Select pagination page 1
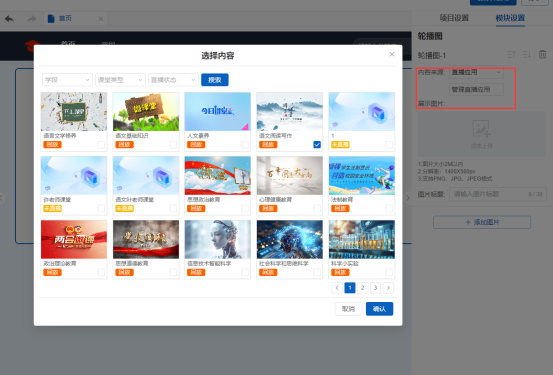The width and height of the screenshot is (553, 375). pos(350,288)
